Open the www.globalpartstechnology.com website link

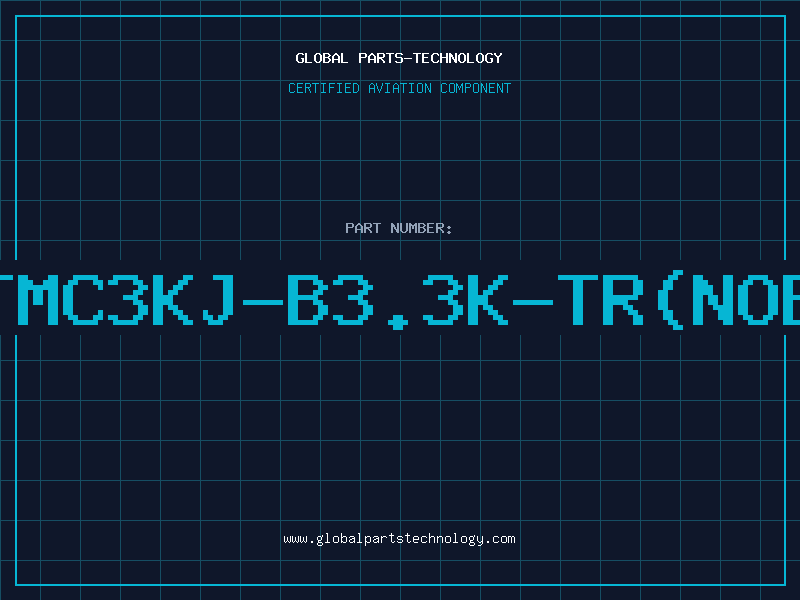coord(399,539)
